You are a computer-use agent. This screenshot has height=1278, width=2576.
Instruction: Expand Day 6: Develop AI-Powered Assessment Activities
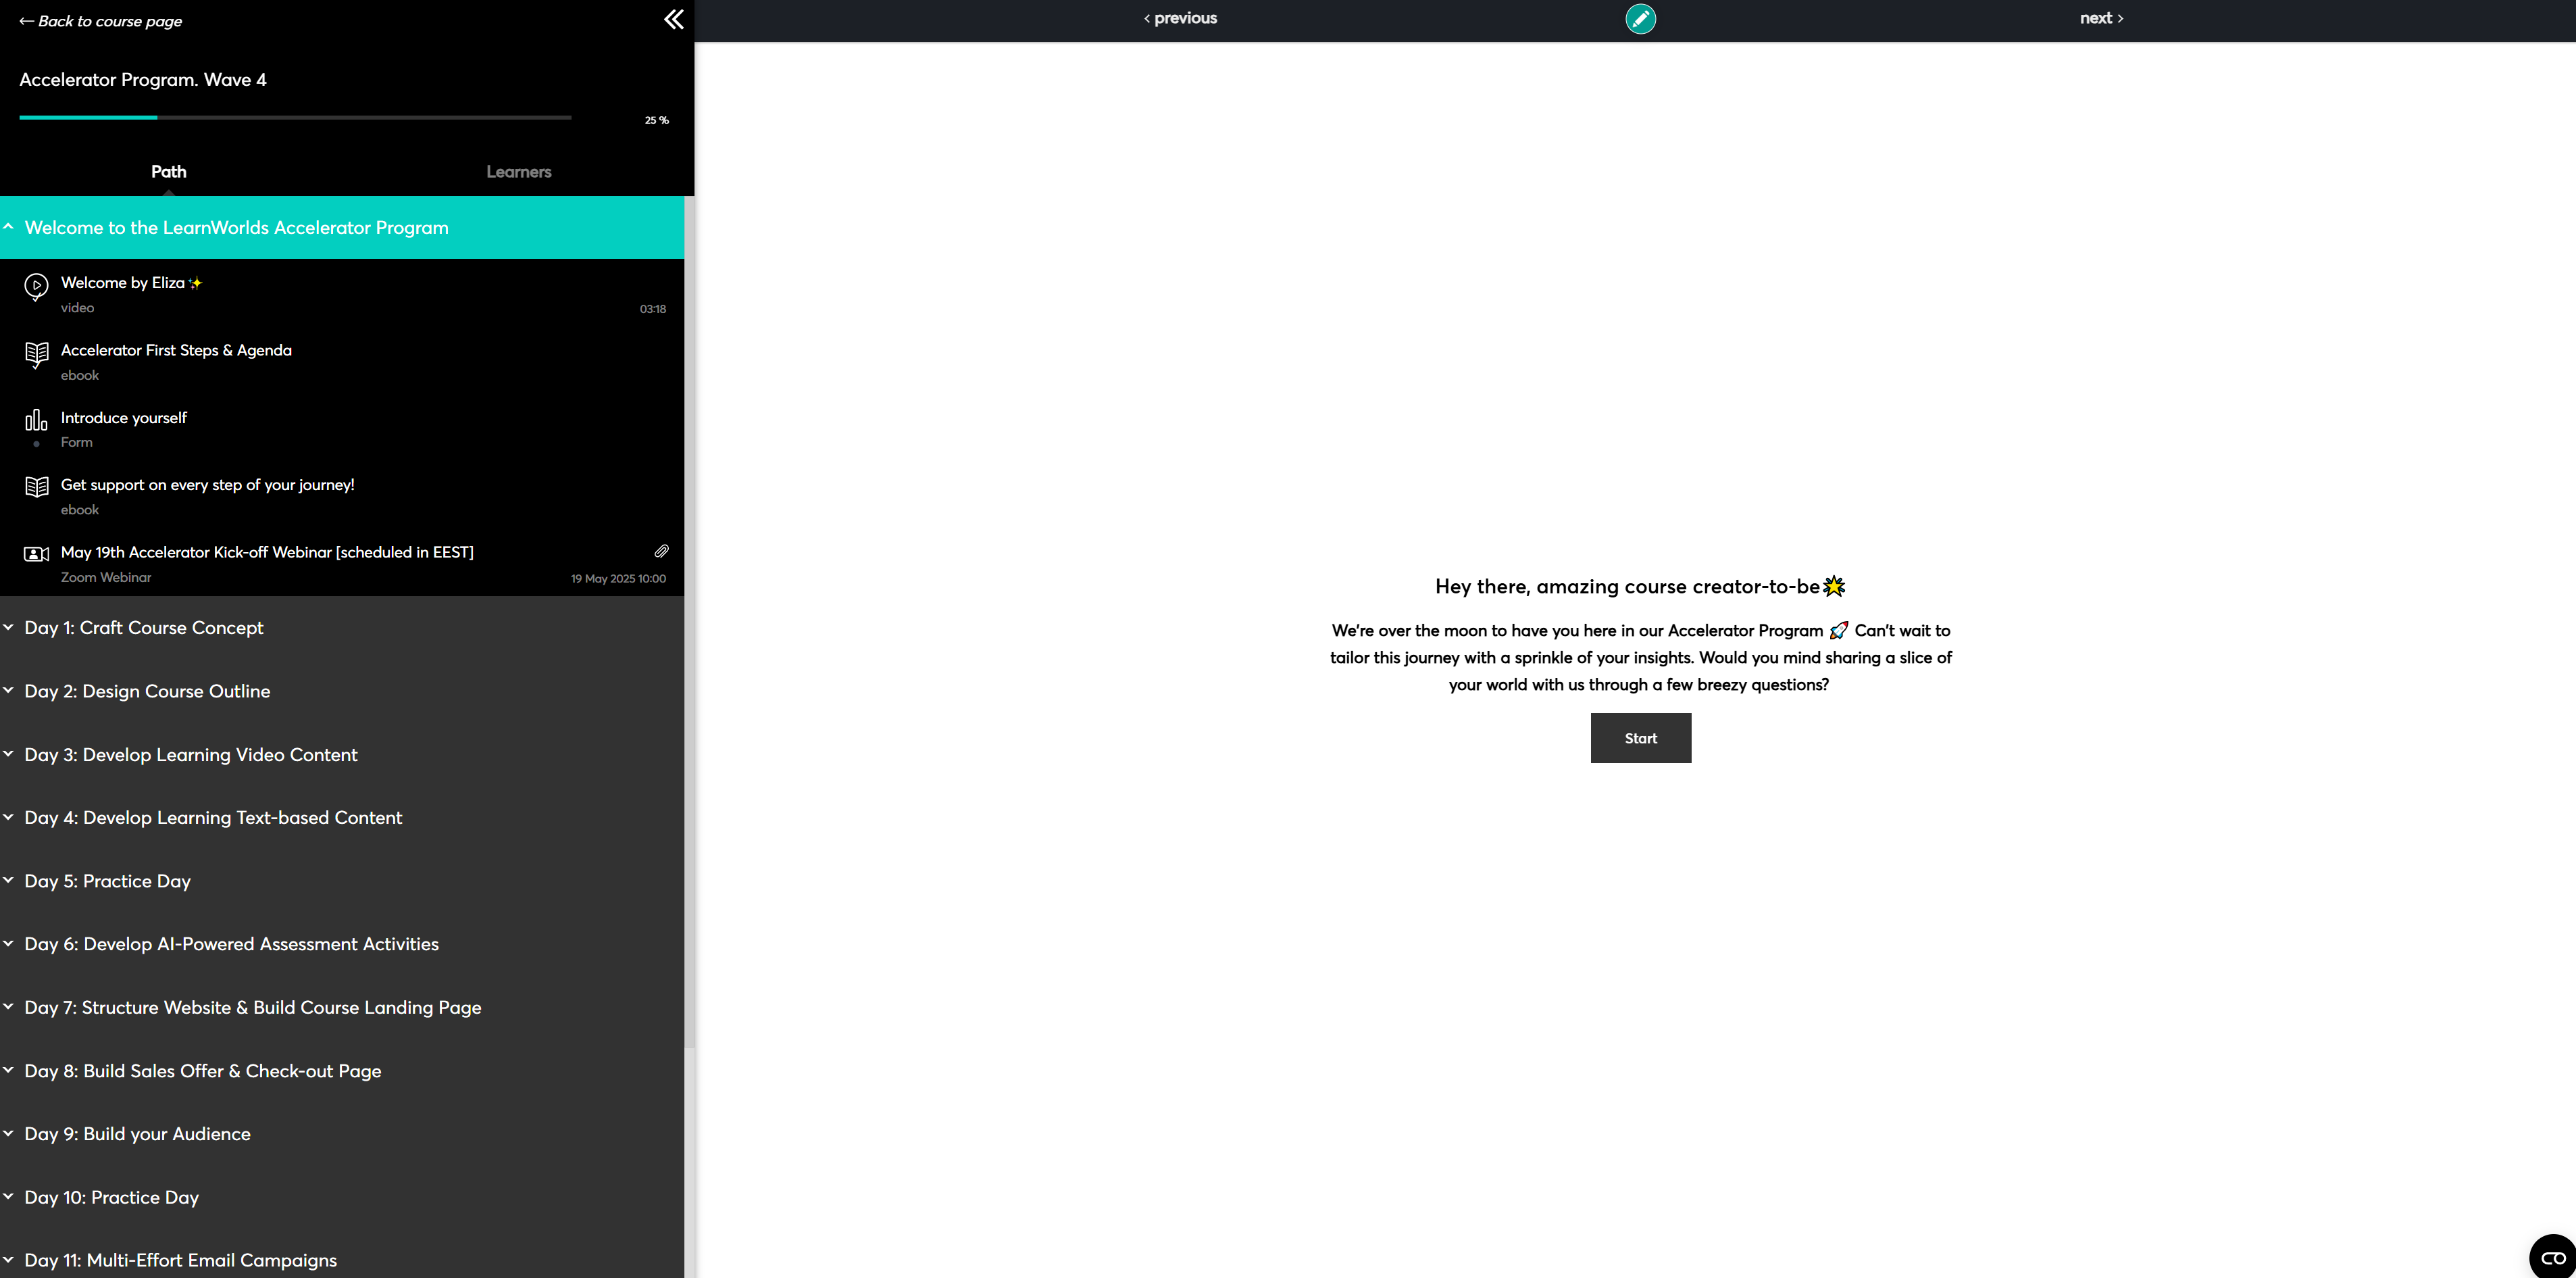[x=231, y=944]
